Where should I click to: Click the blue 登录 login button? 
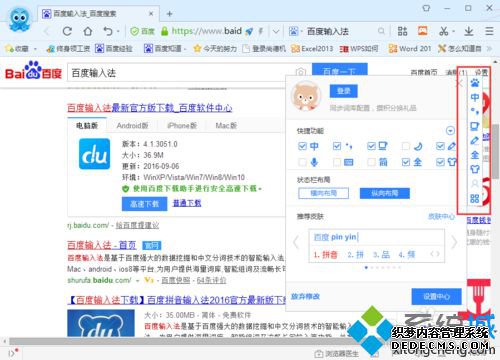click(x=343, y=91)
